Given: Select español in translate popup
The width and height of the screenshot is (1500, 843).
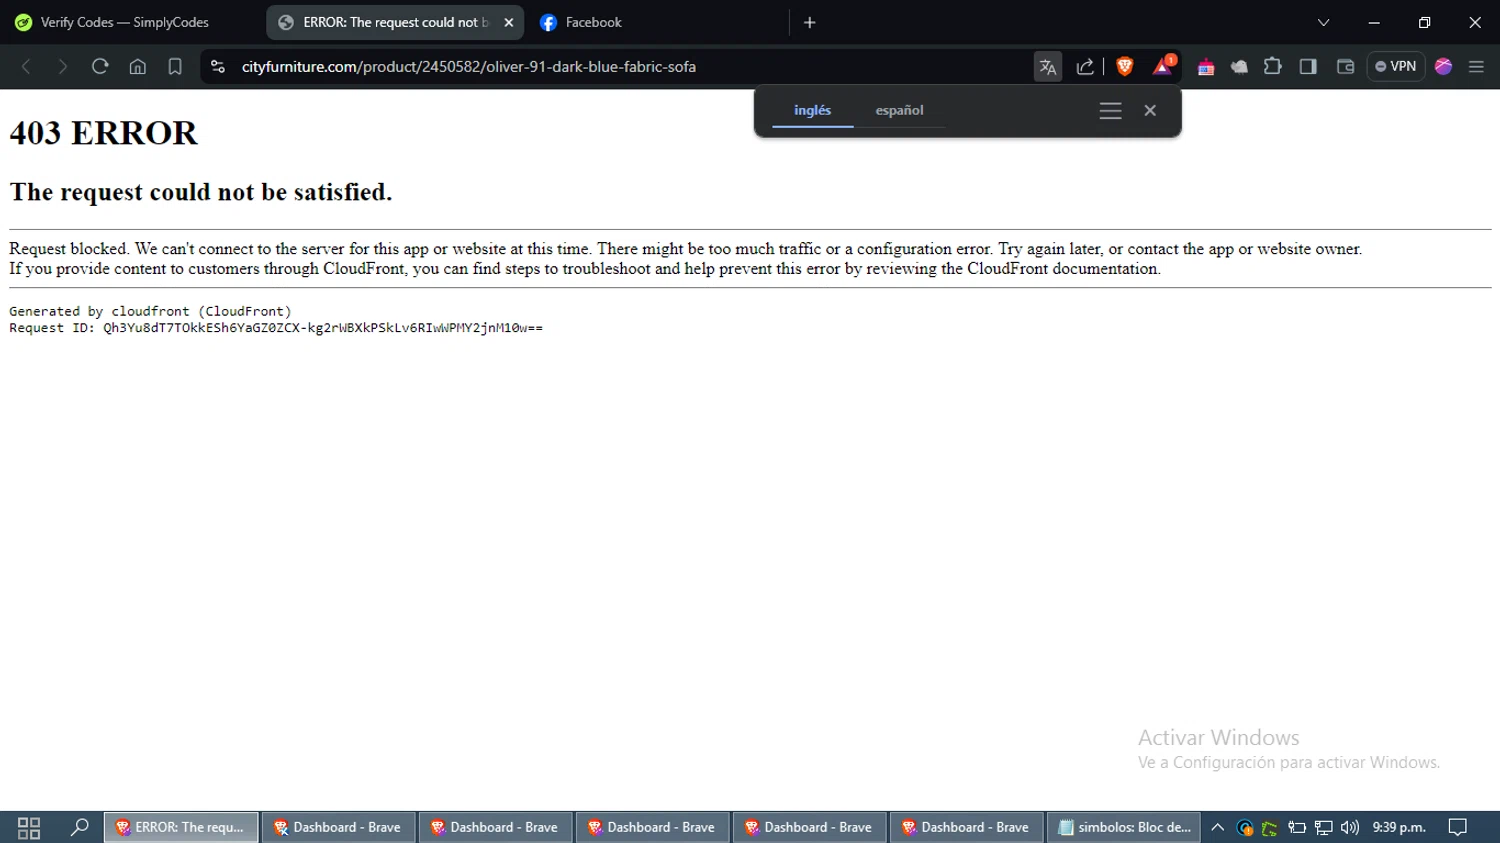Looking at the screenshot, I should [x=900, y=110].
